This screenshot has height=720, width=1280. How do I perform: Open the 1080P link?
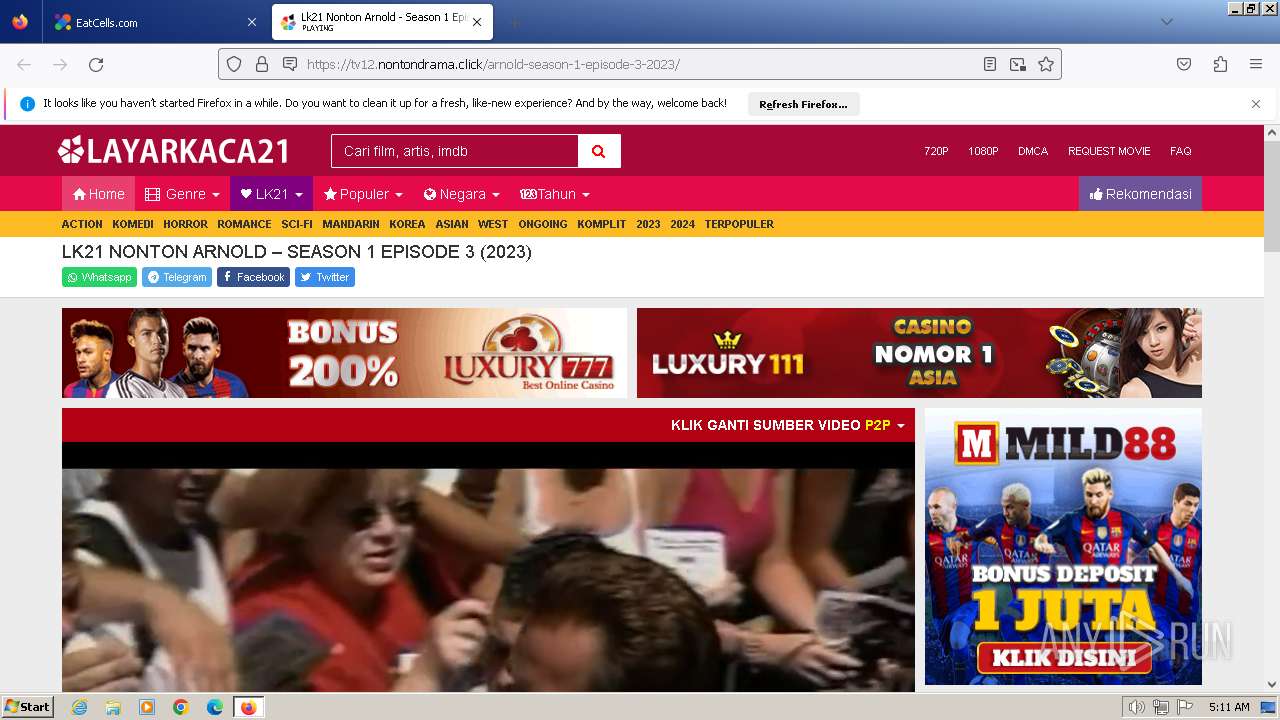click(x=983, y=151)
